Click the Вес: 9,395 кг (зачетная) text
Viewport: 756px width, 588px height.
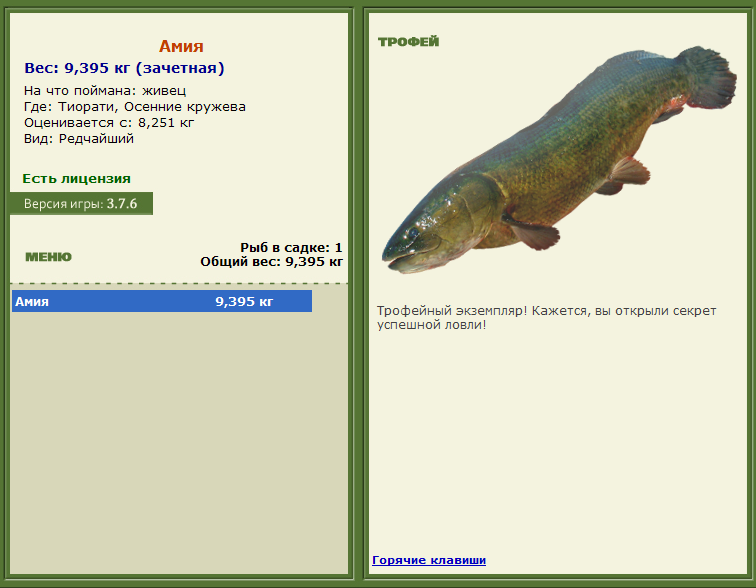click(124, 68)
